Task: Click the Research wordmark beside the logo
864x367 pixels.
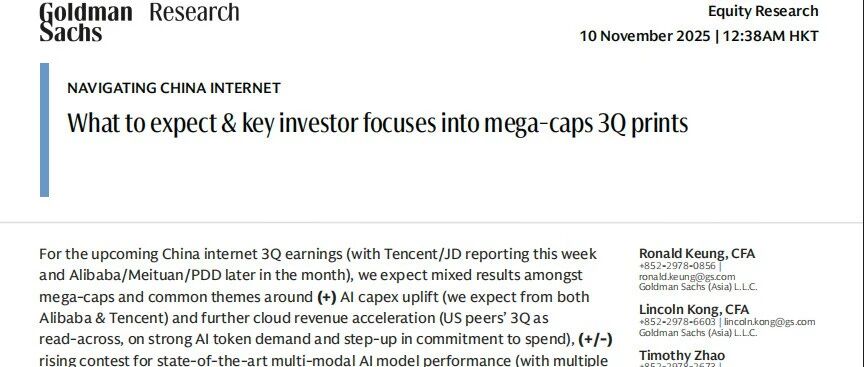Action: coord(194,12)
